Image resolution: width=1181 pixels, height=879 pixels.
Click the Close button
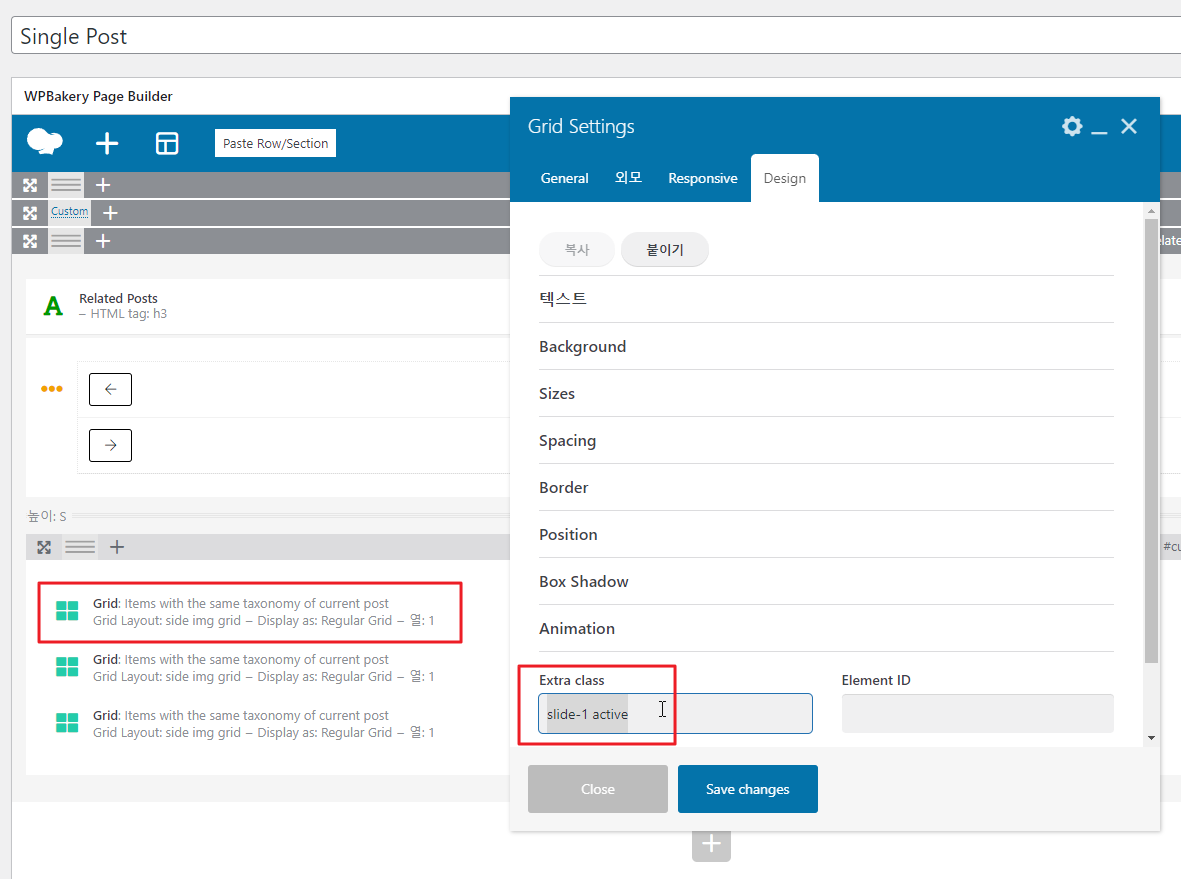[598, 789]
